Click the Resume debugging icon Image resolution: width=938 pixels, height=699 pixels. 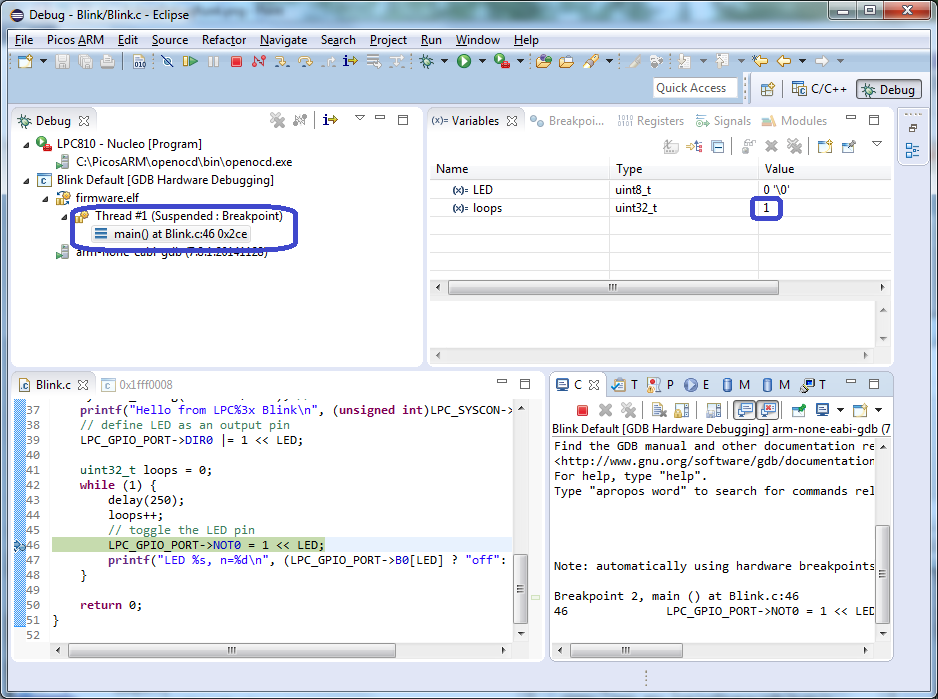190,61
